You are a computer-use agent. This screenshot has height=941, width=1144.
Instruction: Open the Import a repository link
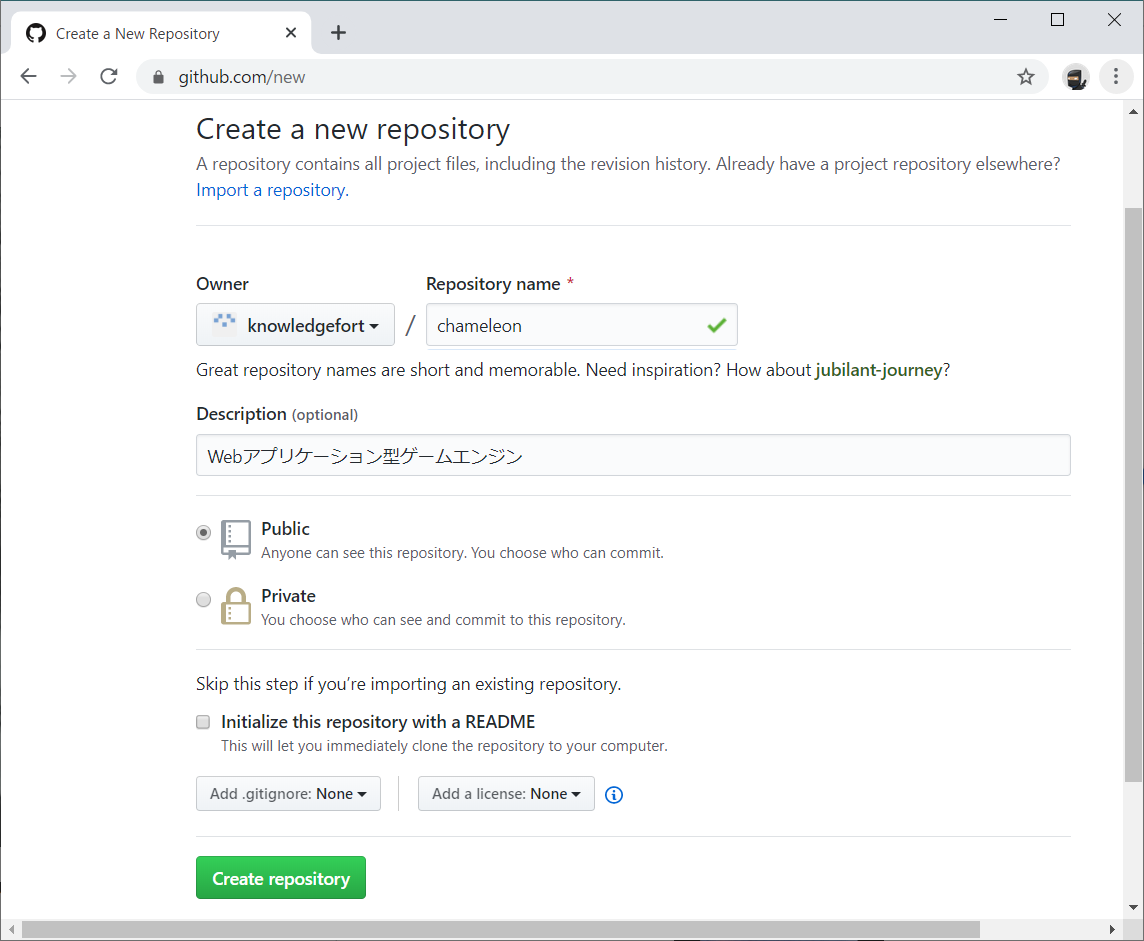tap(270, 189)
